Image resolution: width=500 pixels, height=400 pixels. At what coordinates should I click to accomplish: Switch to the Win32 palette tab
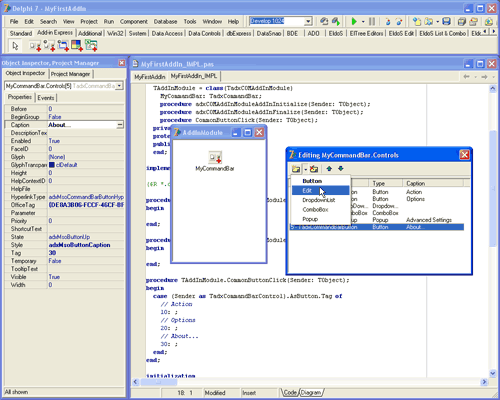tap(115, 33)
